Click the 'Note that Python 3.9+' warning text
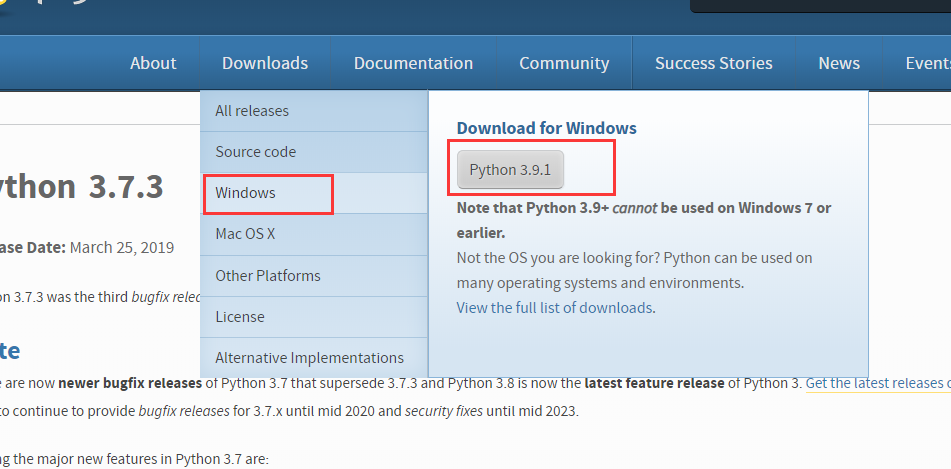The height and width of the screenshot is (469, 951). click(x=644, y=220)
